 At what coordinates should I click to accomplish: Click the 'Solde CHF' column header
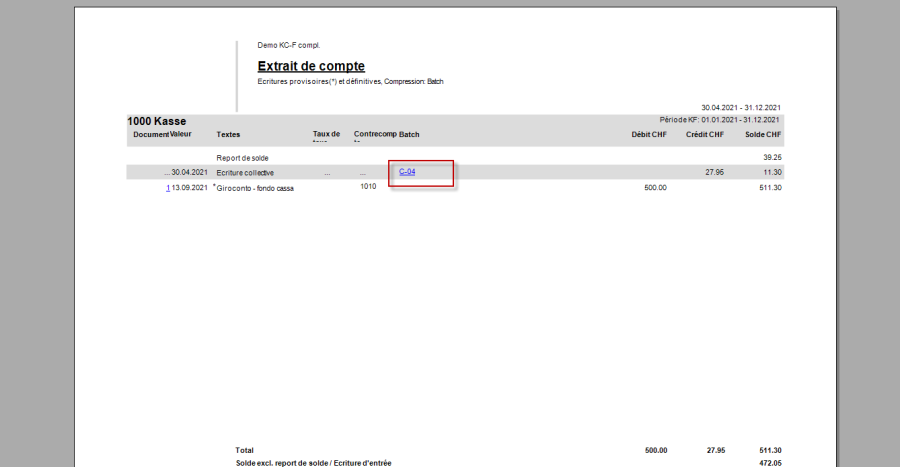point(763,134)
